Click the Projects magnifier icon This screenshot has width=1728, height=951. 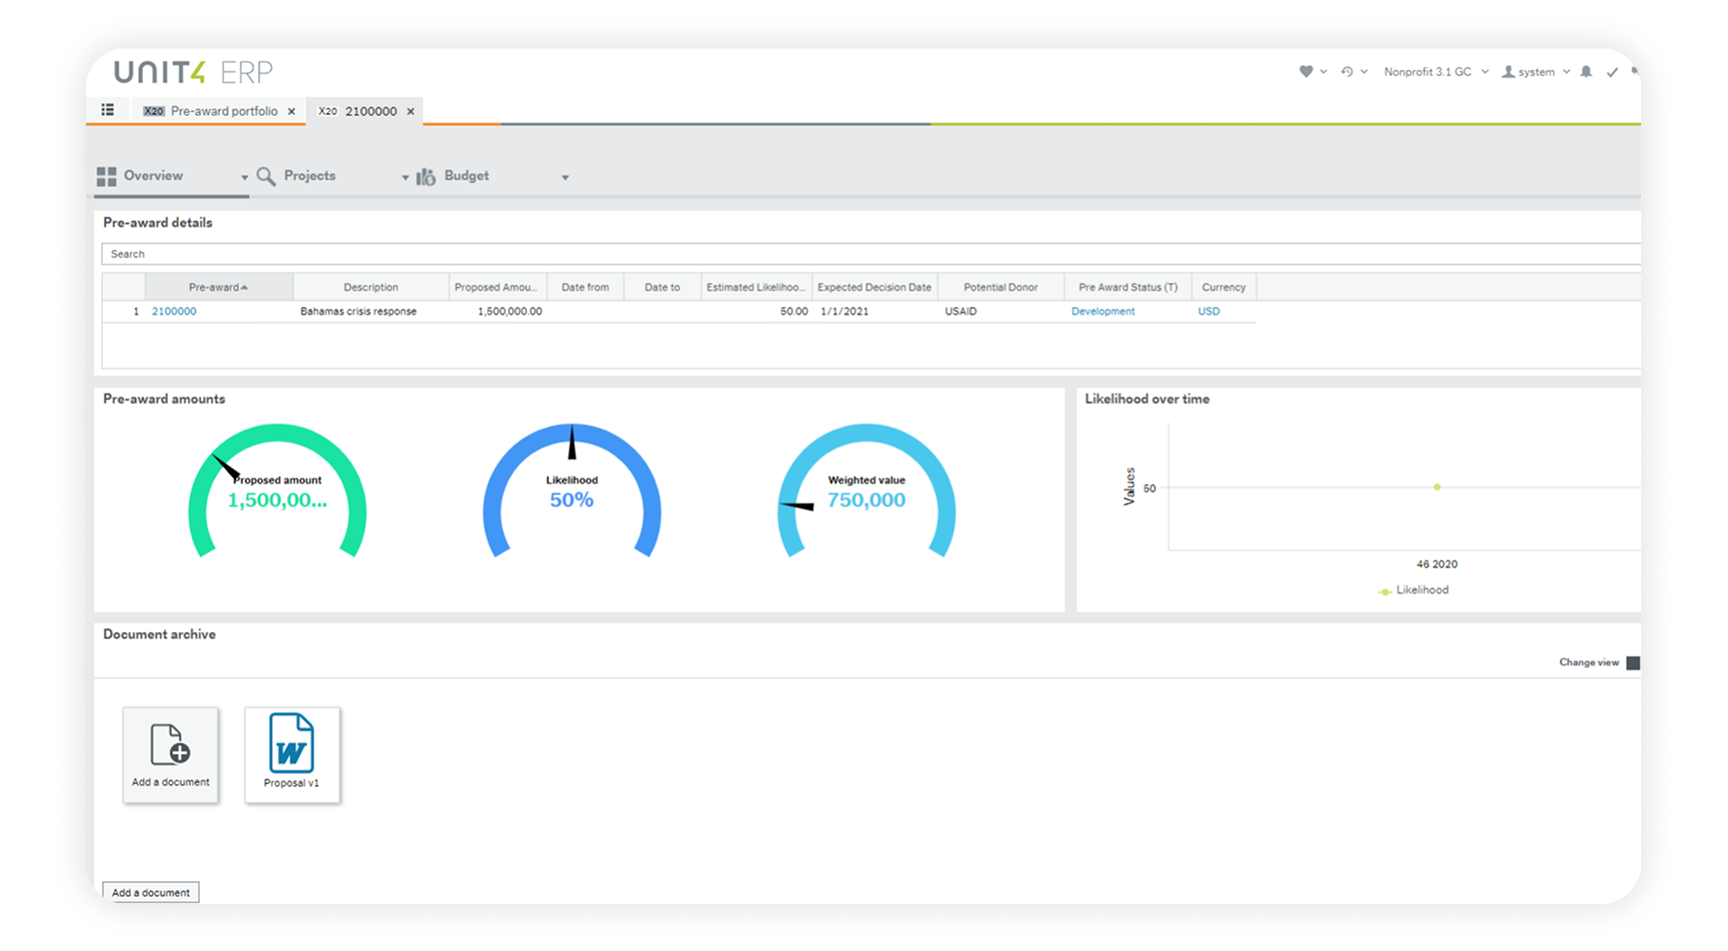(x=265, y=175)
